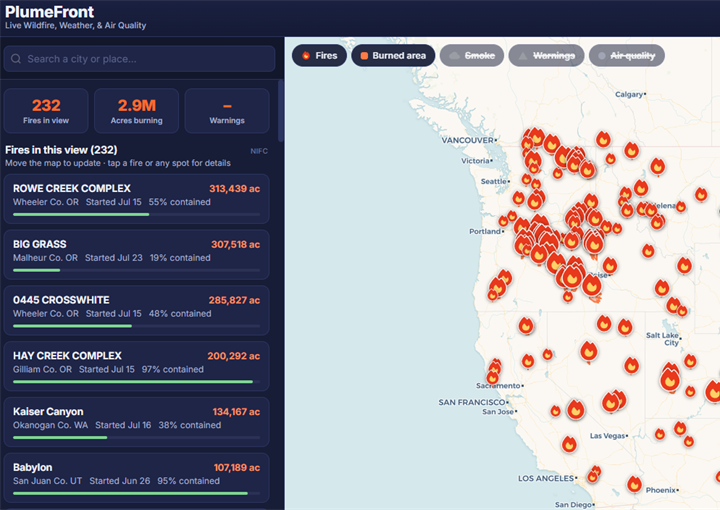Click the San Jose map label
This screenshot has width=720, height=510.
point(498,412)
